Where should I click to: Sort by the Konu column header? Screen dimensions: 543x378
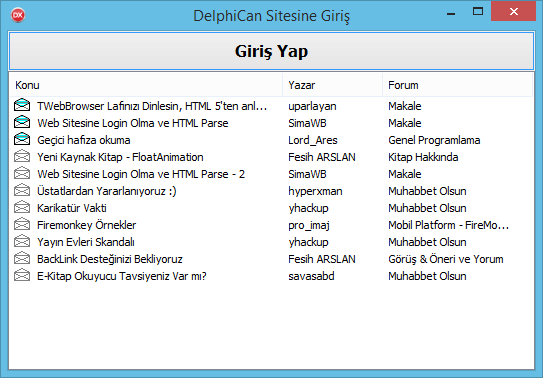146,85
